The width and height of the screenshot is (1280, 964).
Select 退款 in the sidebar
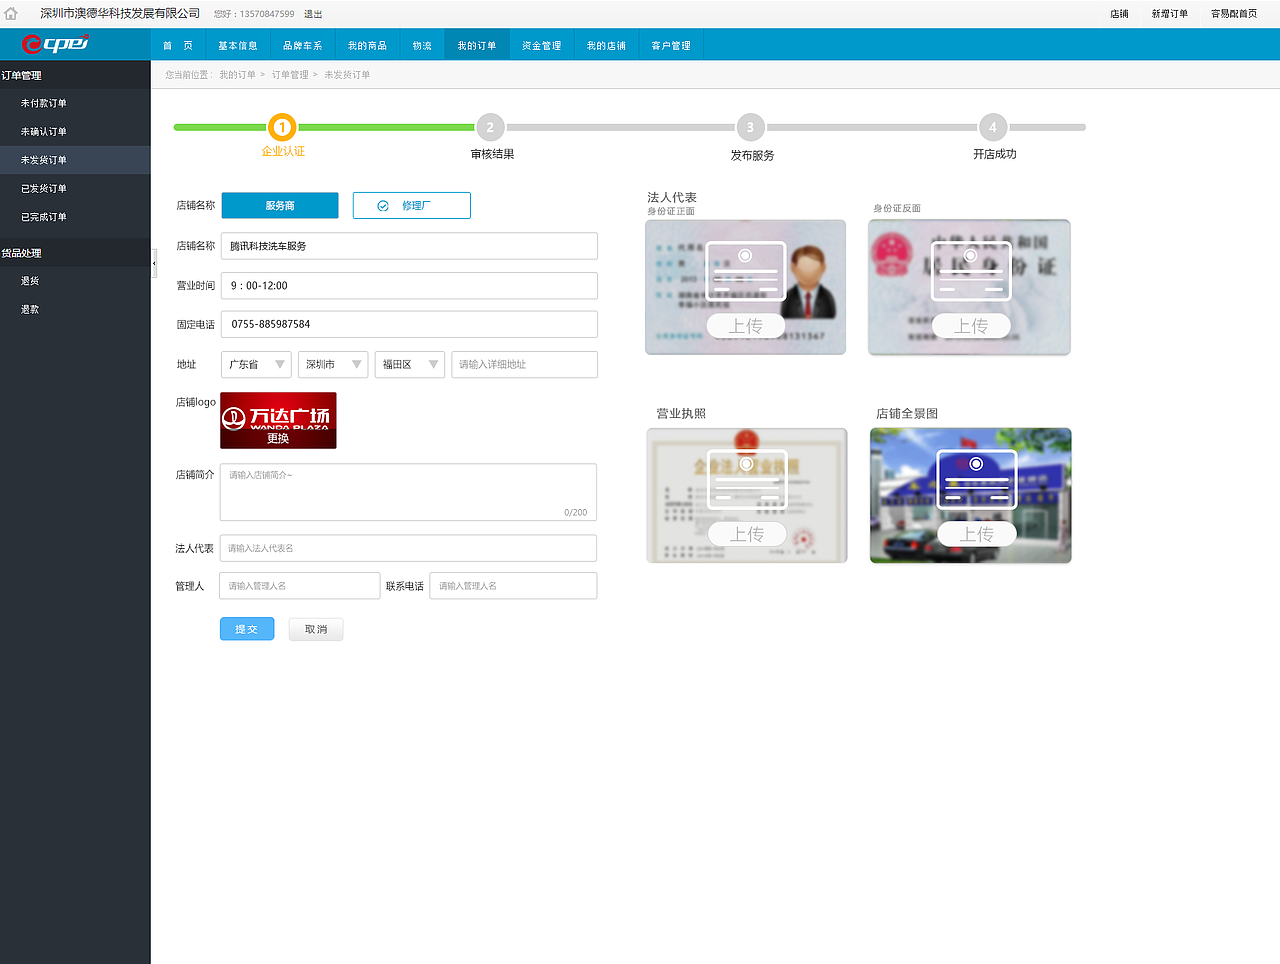pos(75,309)
